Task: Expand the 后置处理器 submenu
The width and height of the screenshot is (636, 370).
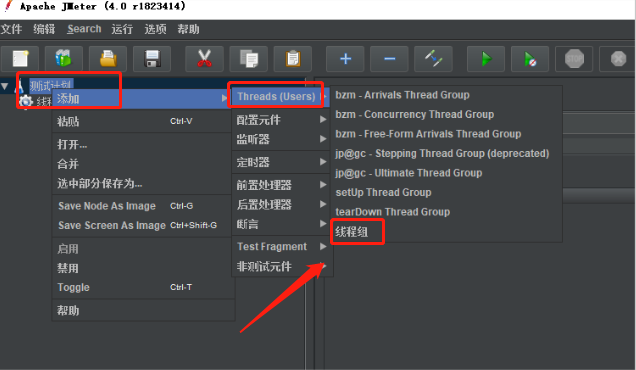Action: (x=281, y=204)
